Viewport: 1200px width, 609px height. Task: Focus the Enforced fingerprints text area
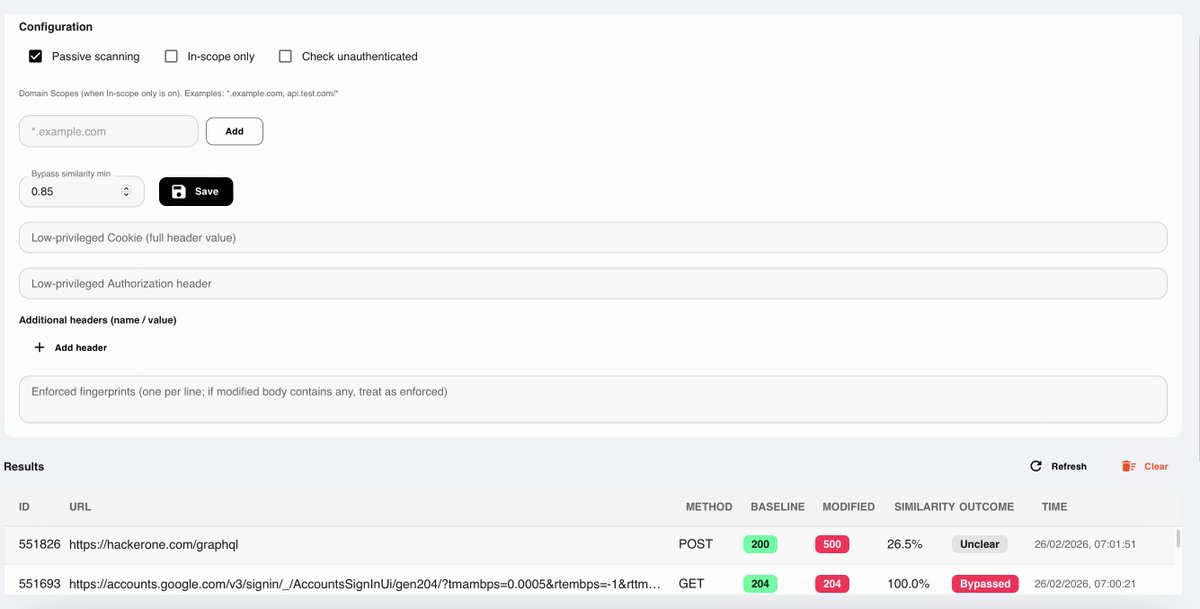593,399
